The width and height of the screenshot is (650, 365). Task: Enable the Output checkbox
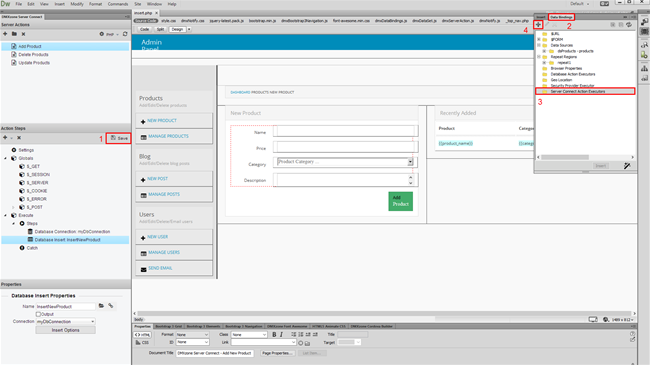(x=38, y=314)
